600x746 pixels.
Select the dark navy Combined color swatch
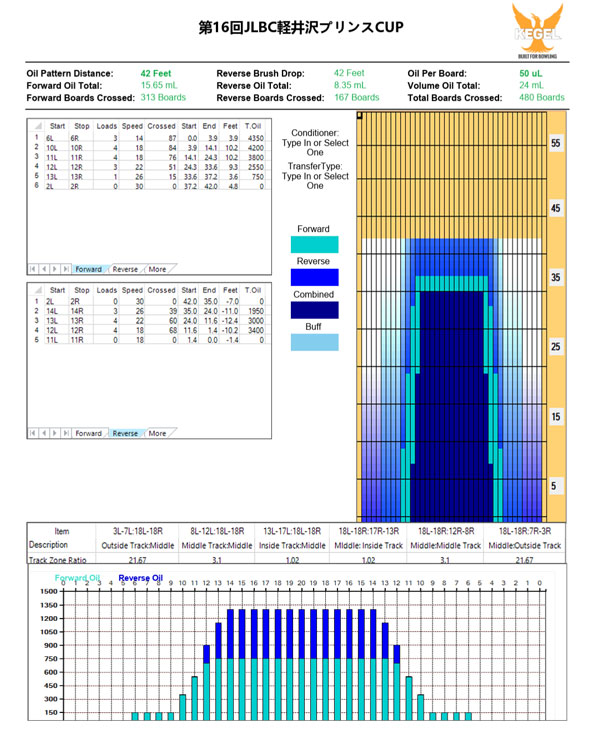point(315,310)
